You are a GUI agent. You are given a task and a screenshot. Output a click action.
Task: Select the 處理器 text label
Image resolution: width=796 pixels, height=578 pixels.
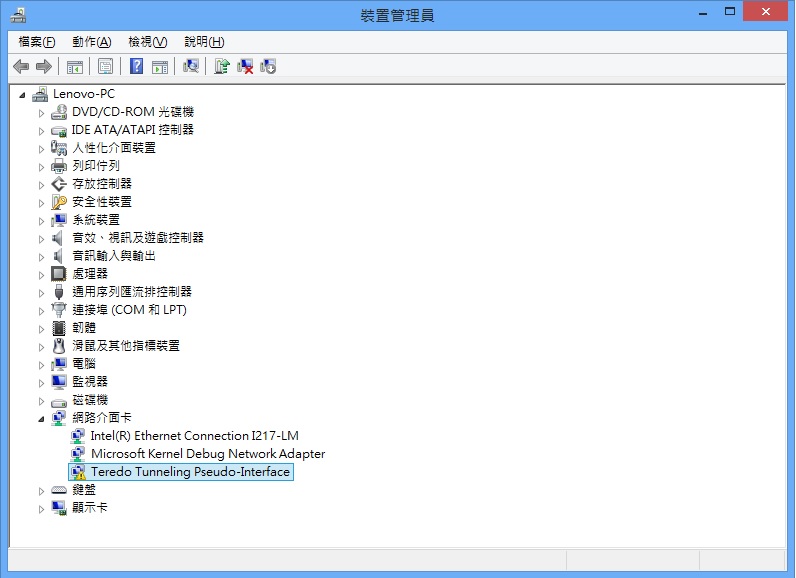point(90,274)
